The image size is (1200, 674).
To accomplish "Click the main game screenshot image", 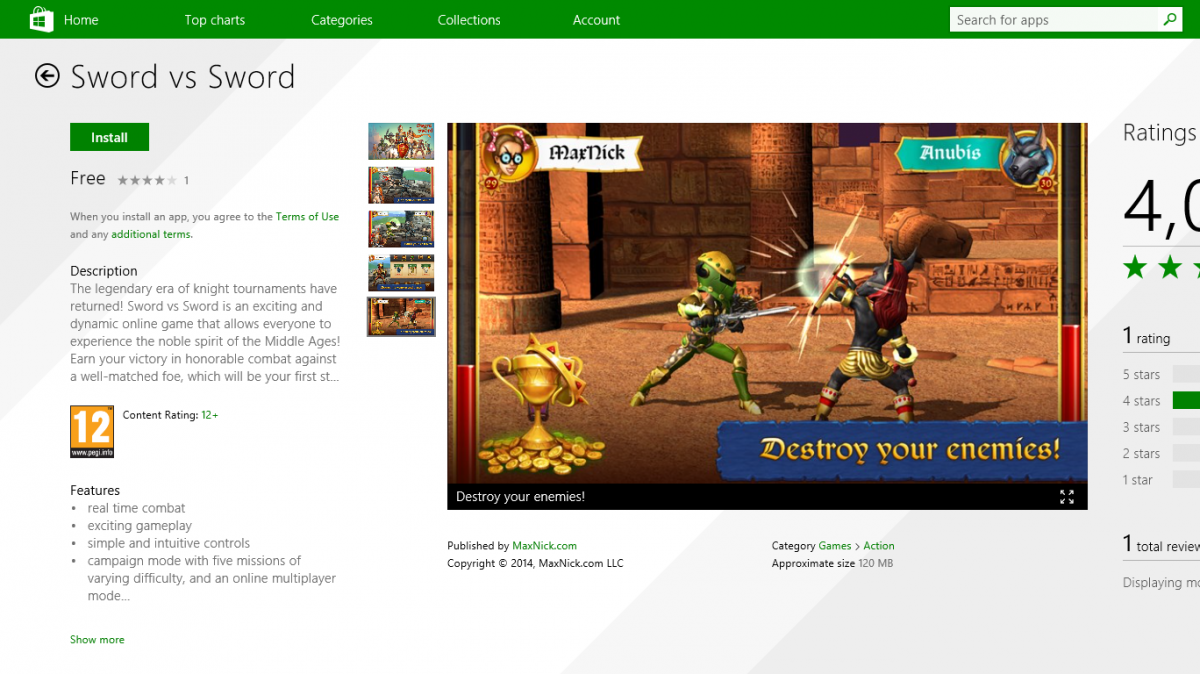I will coord(767,303).
